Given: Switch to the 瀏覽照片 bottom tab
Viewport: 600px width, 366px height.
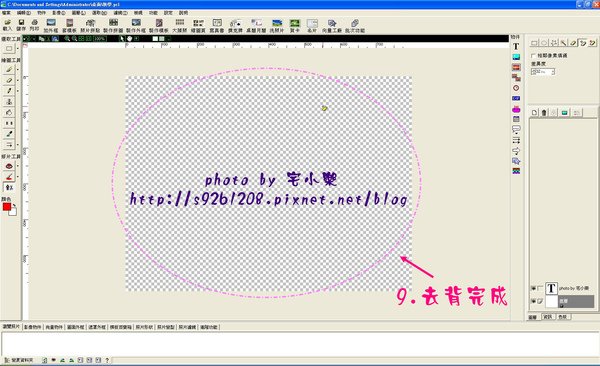Looking at the screenshot, I should click(11, 327).
